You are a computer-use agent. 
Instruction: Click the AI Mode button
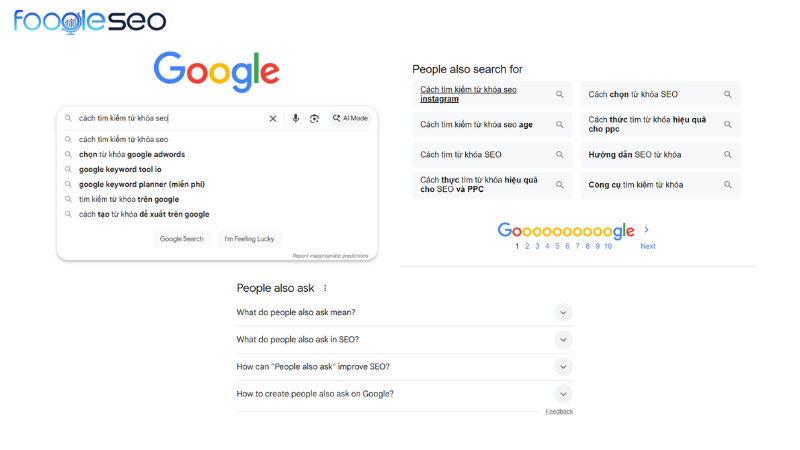[350, 118]
